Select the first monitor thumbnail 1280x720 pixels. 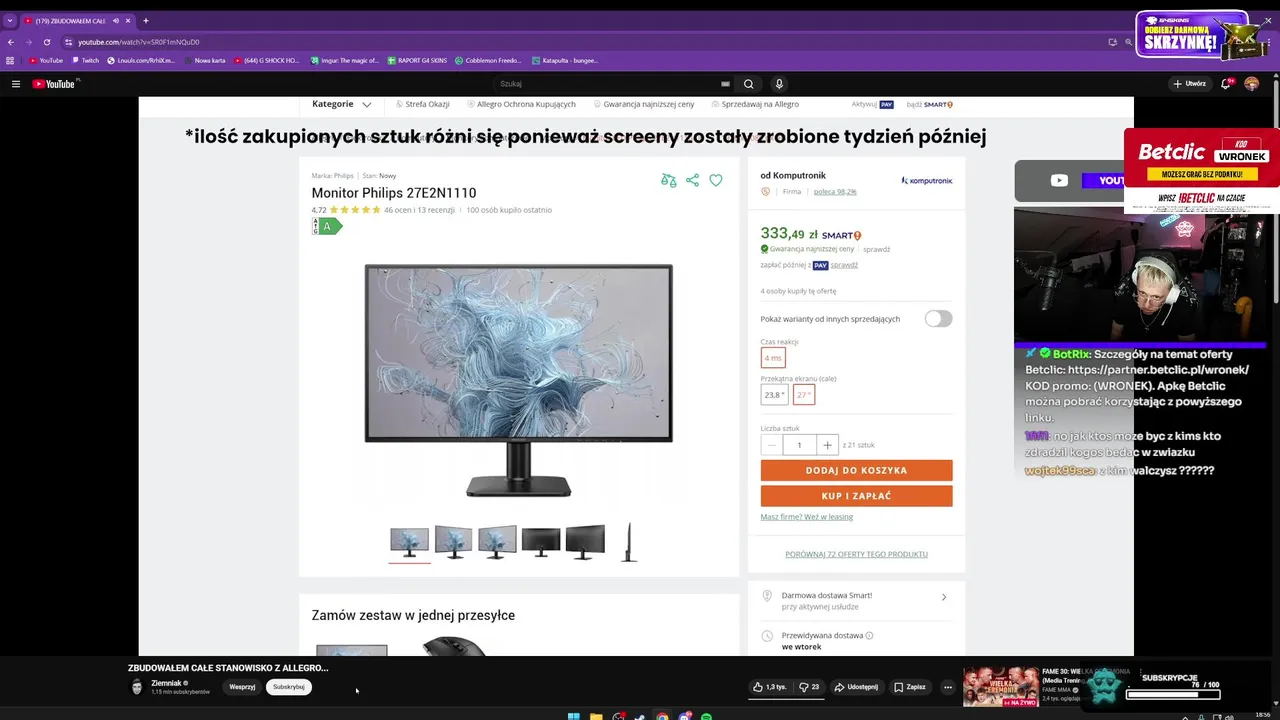[409, 542]
